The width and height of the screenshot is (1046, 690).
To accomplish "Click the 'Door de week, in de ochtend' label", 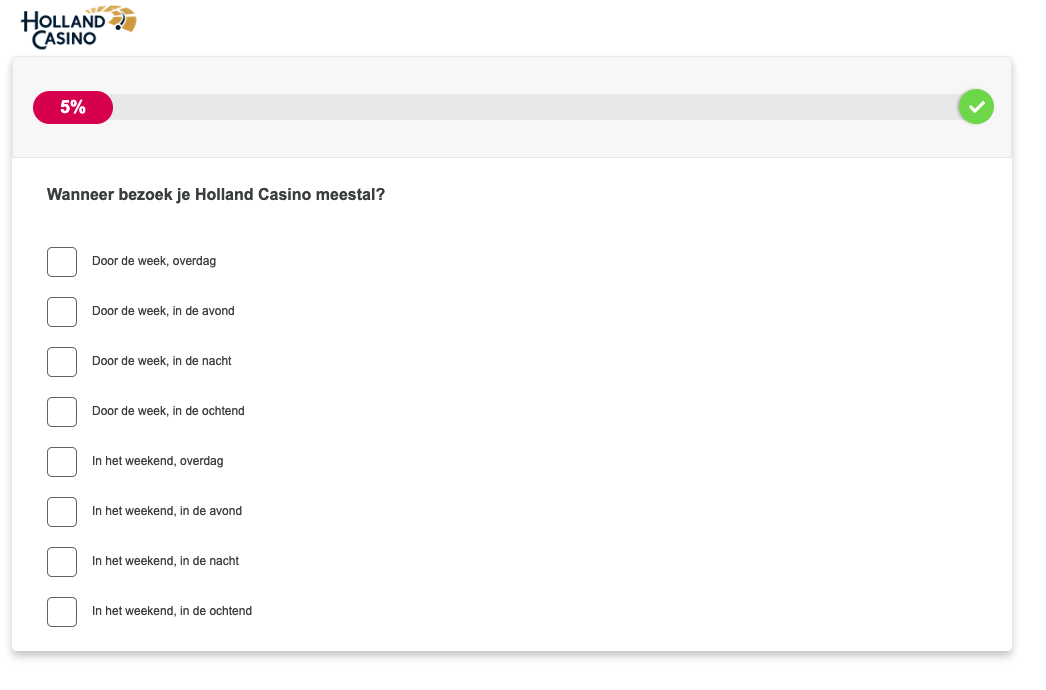I will point(168,411).
